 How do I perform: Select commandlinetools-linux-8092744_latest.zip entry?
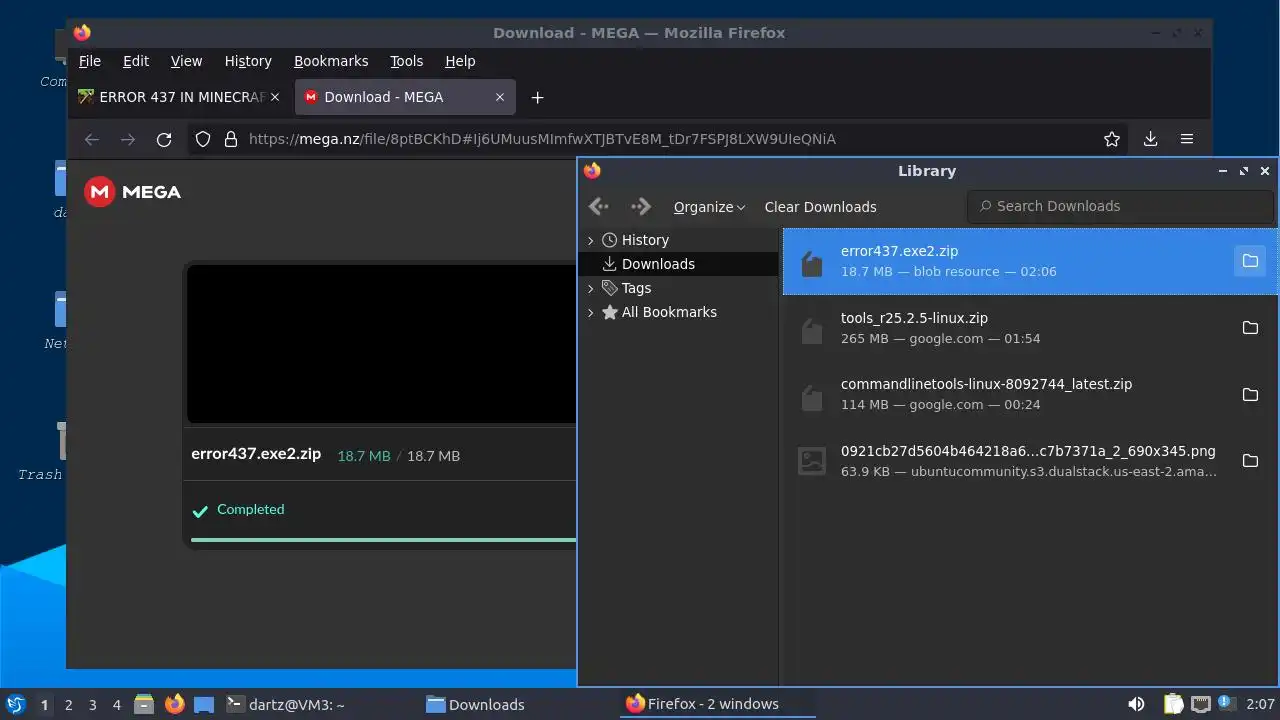[1030, 394]
